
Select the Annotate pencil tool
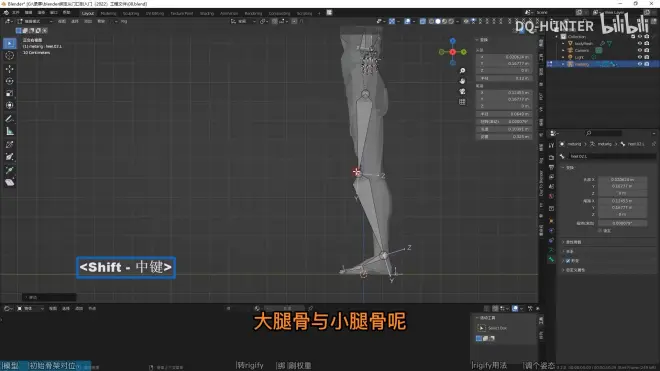10,119
